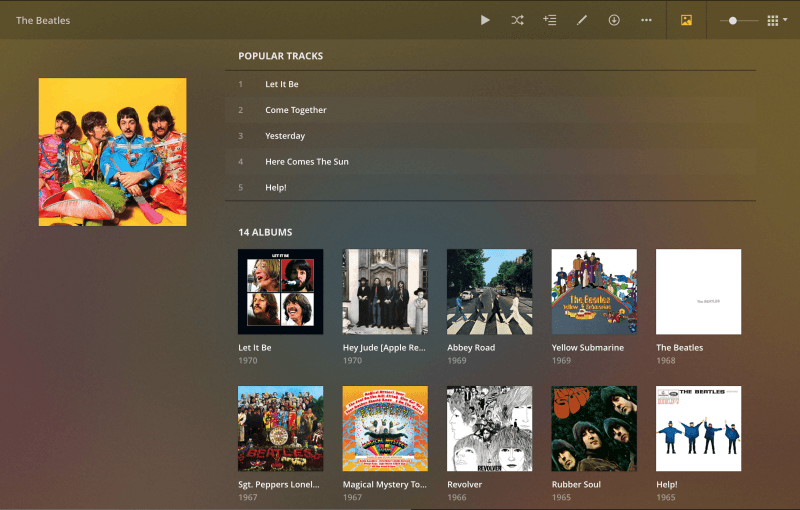Select Come Together in popular tracks
Image resolution: width=800 pixels, height=510 pixels.
pos(296,110)
